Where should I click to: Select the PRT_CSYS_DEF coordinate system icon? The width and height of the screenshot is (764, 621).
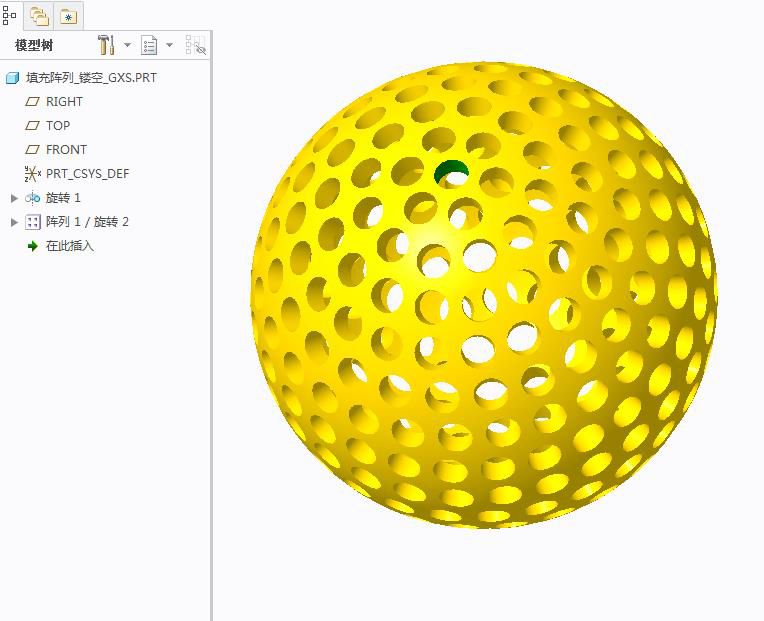click(x=32, y=173)
